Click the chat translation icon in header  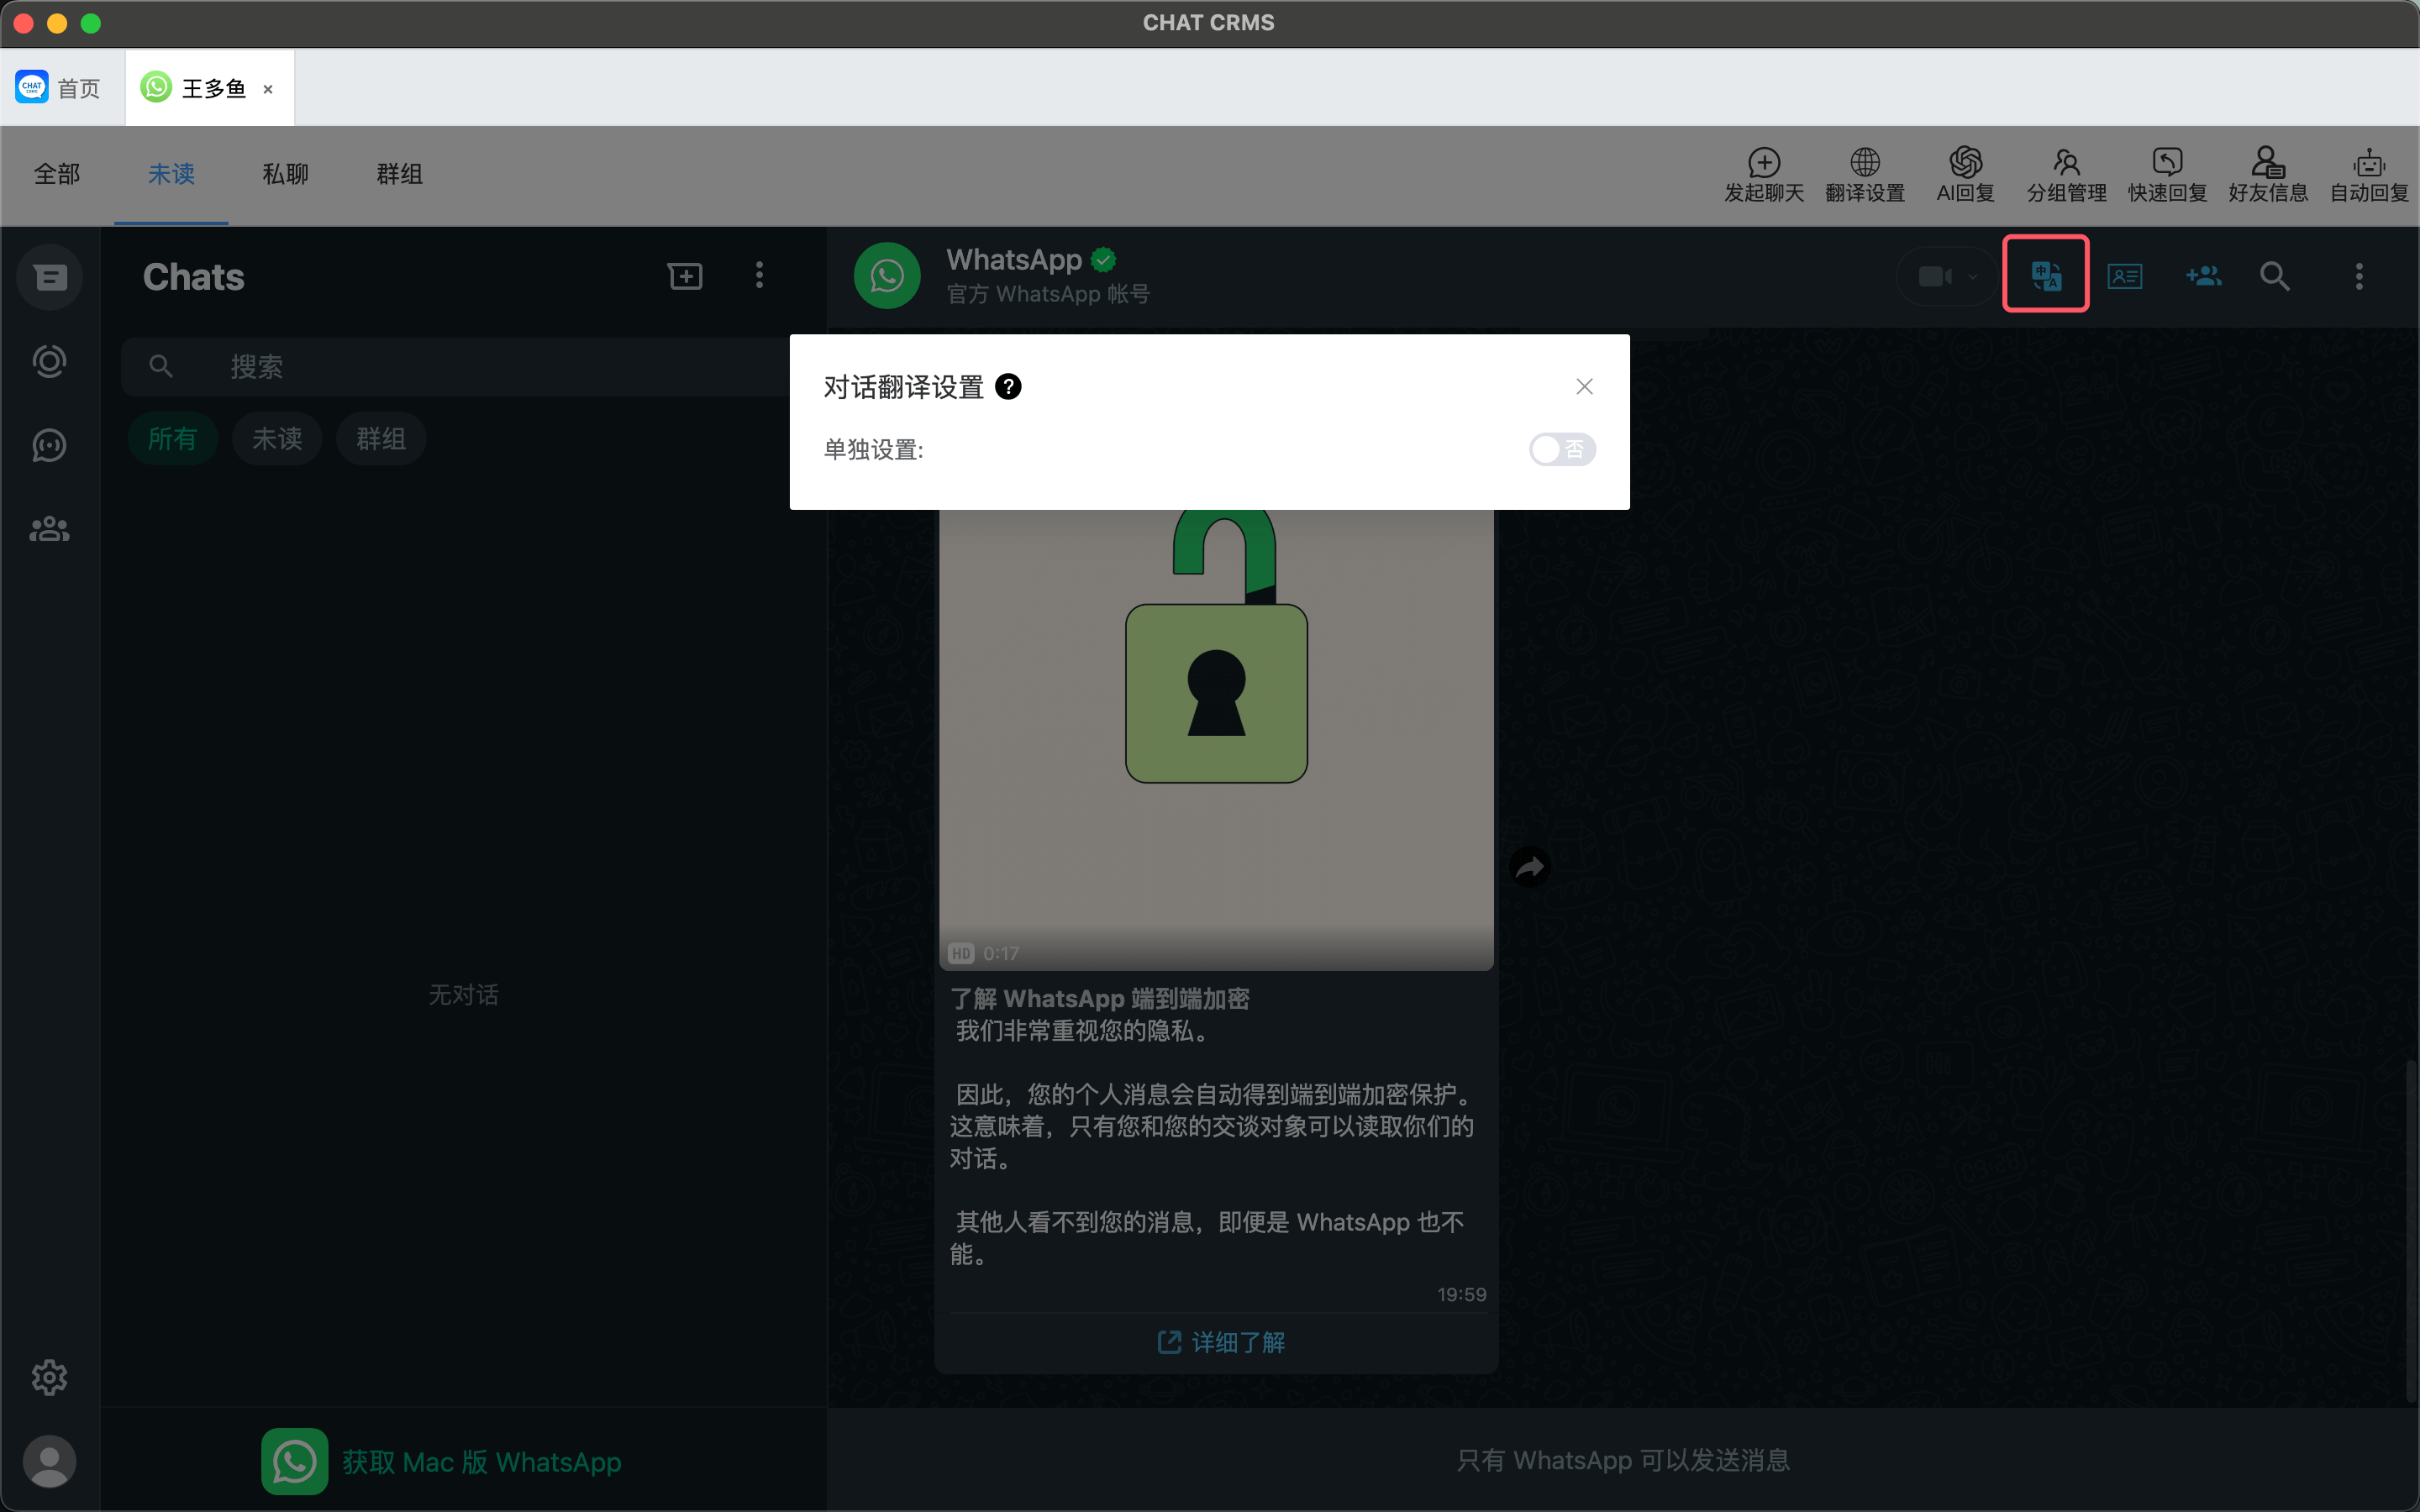click(2045, 275)
